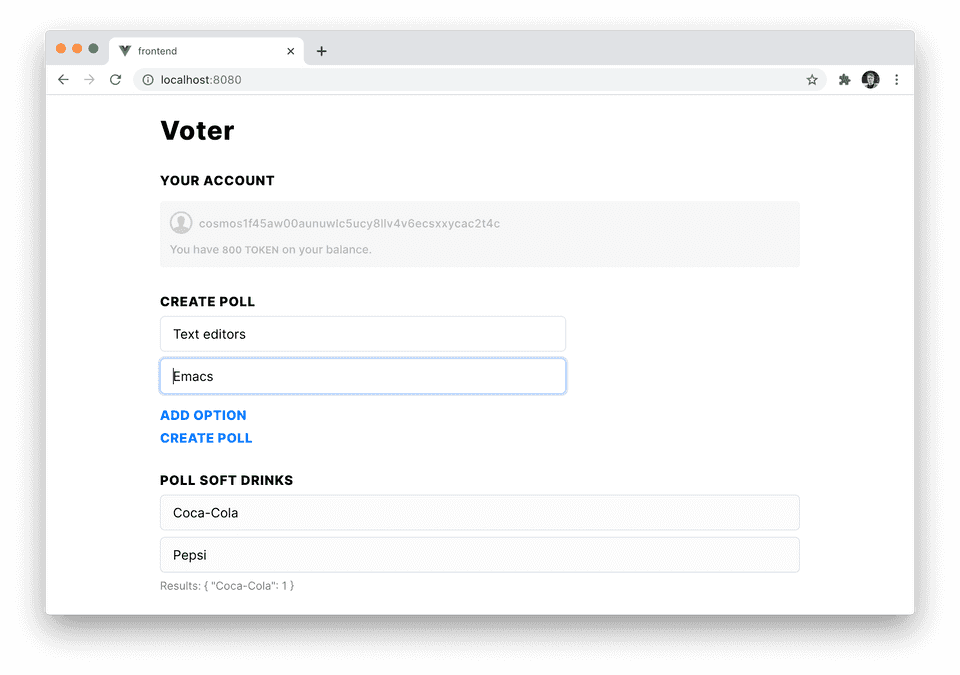Click the site info icon in address bar
This screenshot has height=675, width=960.
(147, 80)
